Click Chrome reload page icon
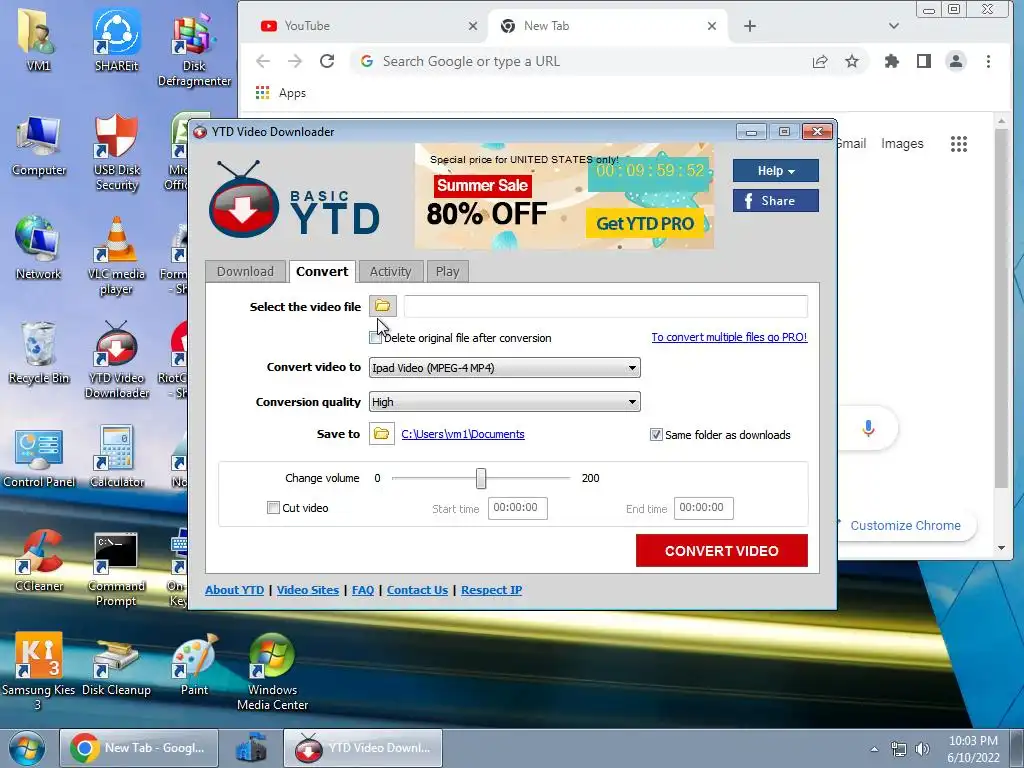Viewport: 1024px width, 768px height. (327, 61)
